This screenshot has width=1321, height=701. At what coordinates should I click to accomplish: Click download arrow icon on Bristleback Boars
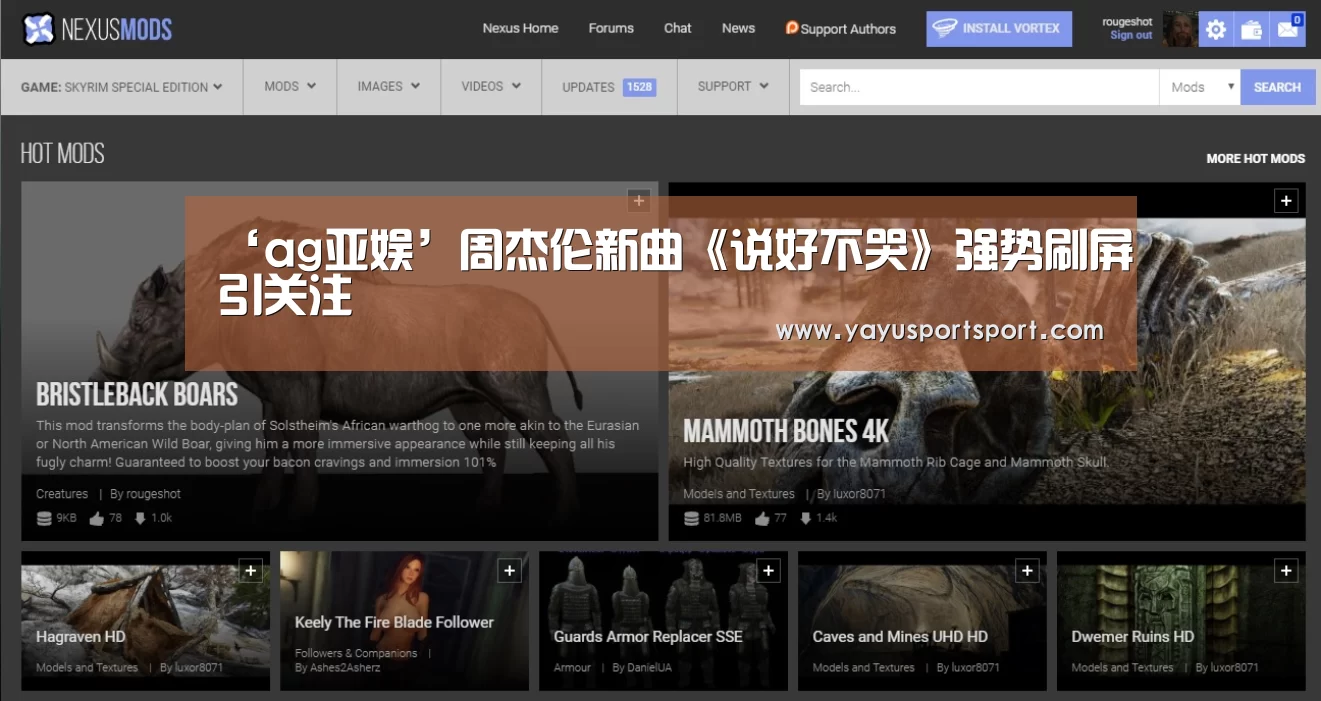click(x=140, y=518)
